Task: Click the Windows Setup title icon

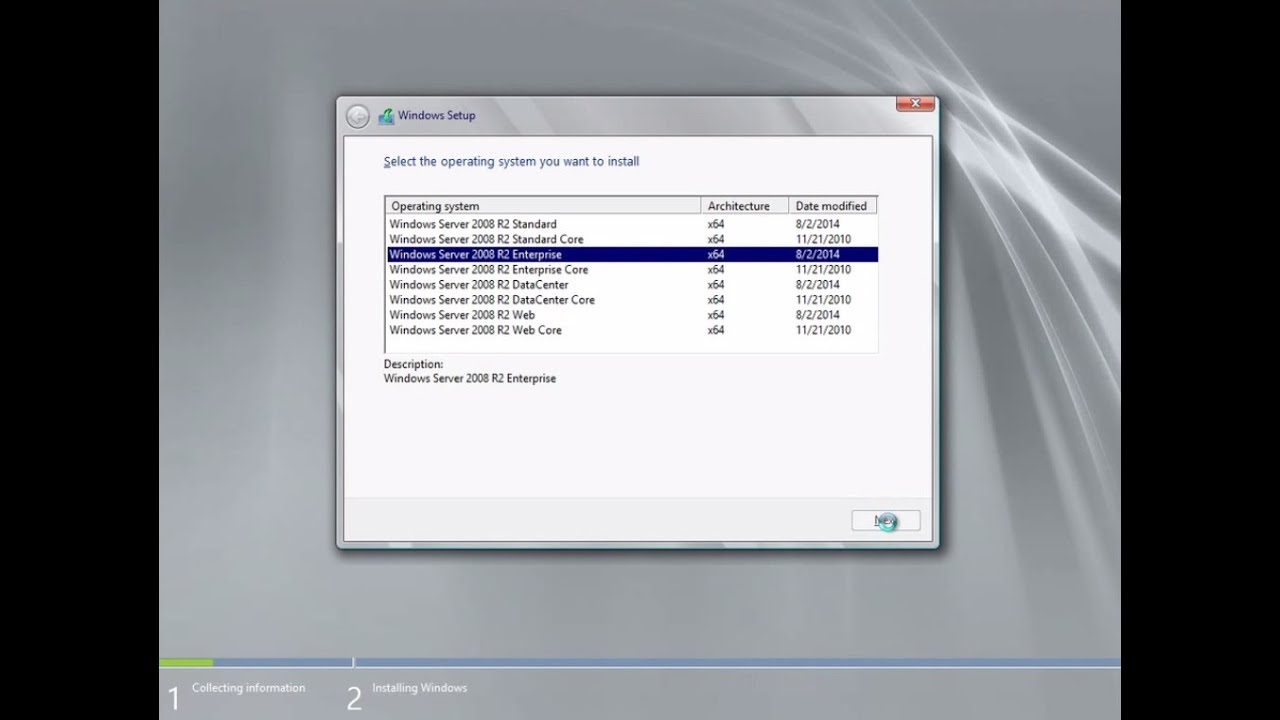Action: click(x=386, y=116)
